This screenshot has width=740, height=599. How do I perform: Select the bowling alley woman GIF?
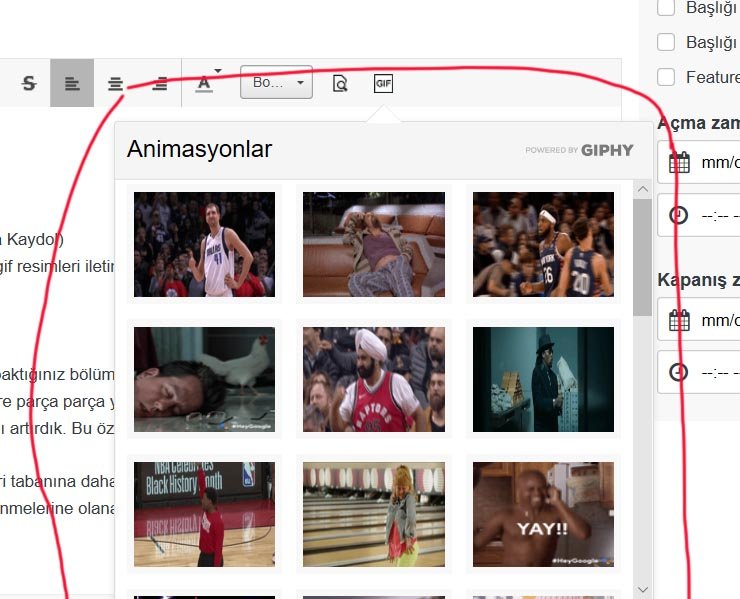tap(374, 515)
